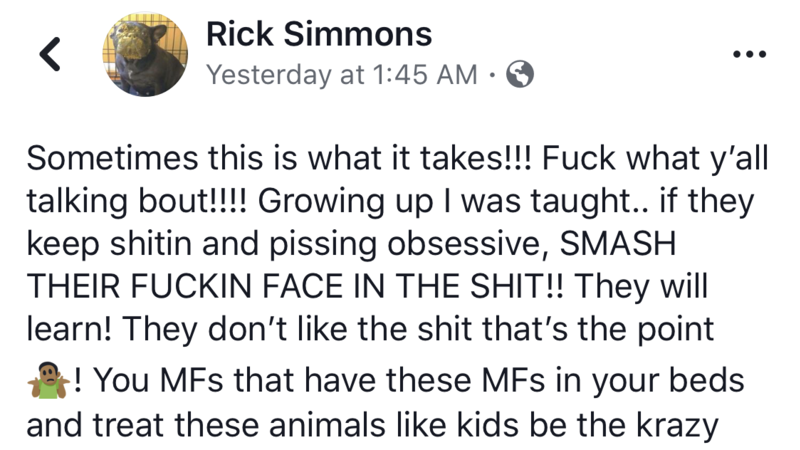Click the "Yesterday at 1:45 AM" timestamp

pyautogui.click(x=341, y=76)
